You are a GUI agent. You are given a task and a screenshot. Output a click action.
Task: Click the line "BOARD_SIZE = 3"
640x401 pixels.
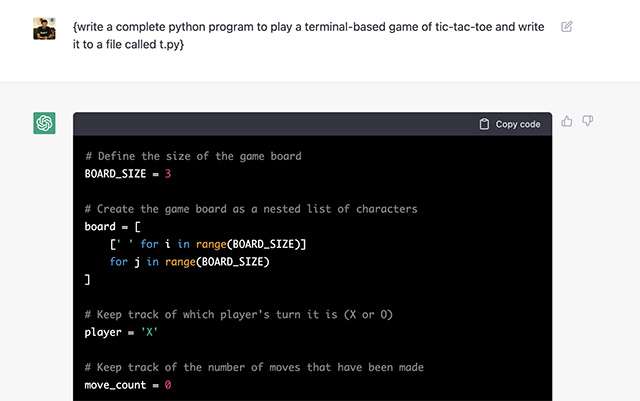128,174
